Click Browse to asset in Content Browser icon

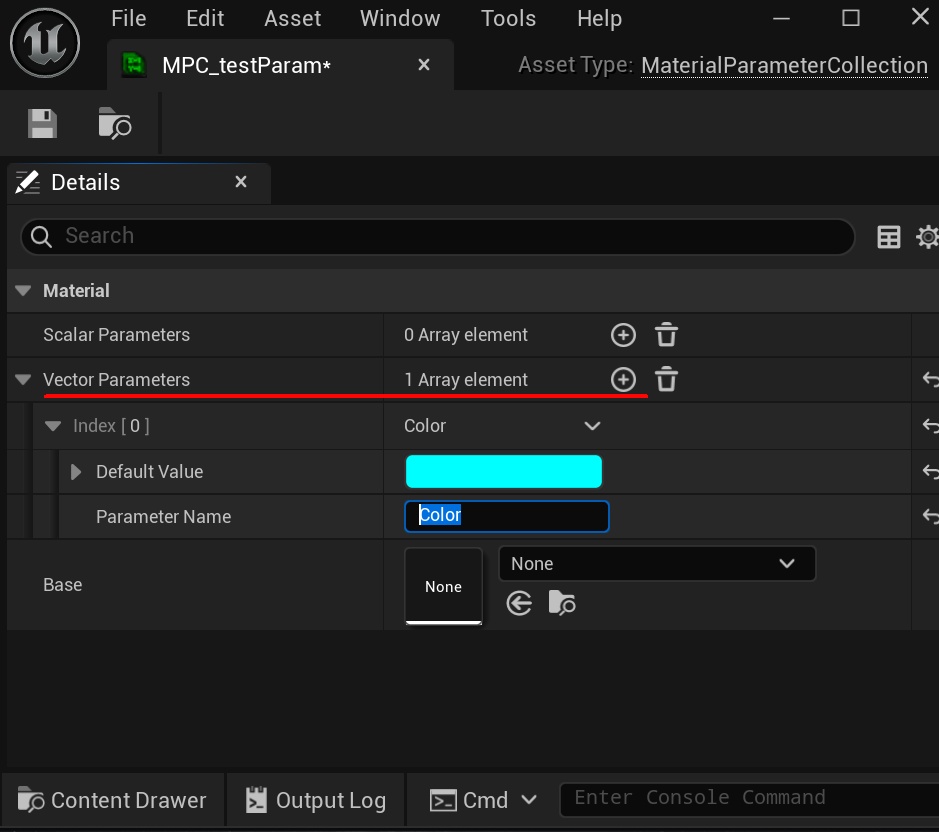pyautogui.click(x=115, y=124)
